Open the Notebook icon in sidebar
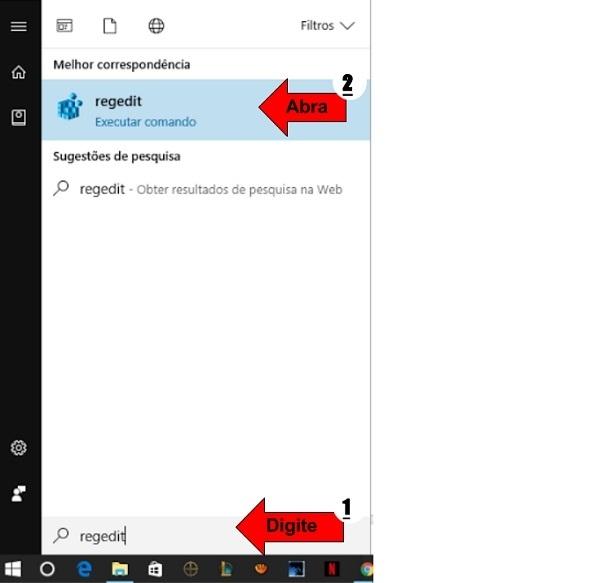The width and height of the screenshot is (600, 583). click(18, 117)
